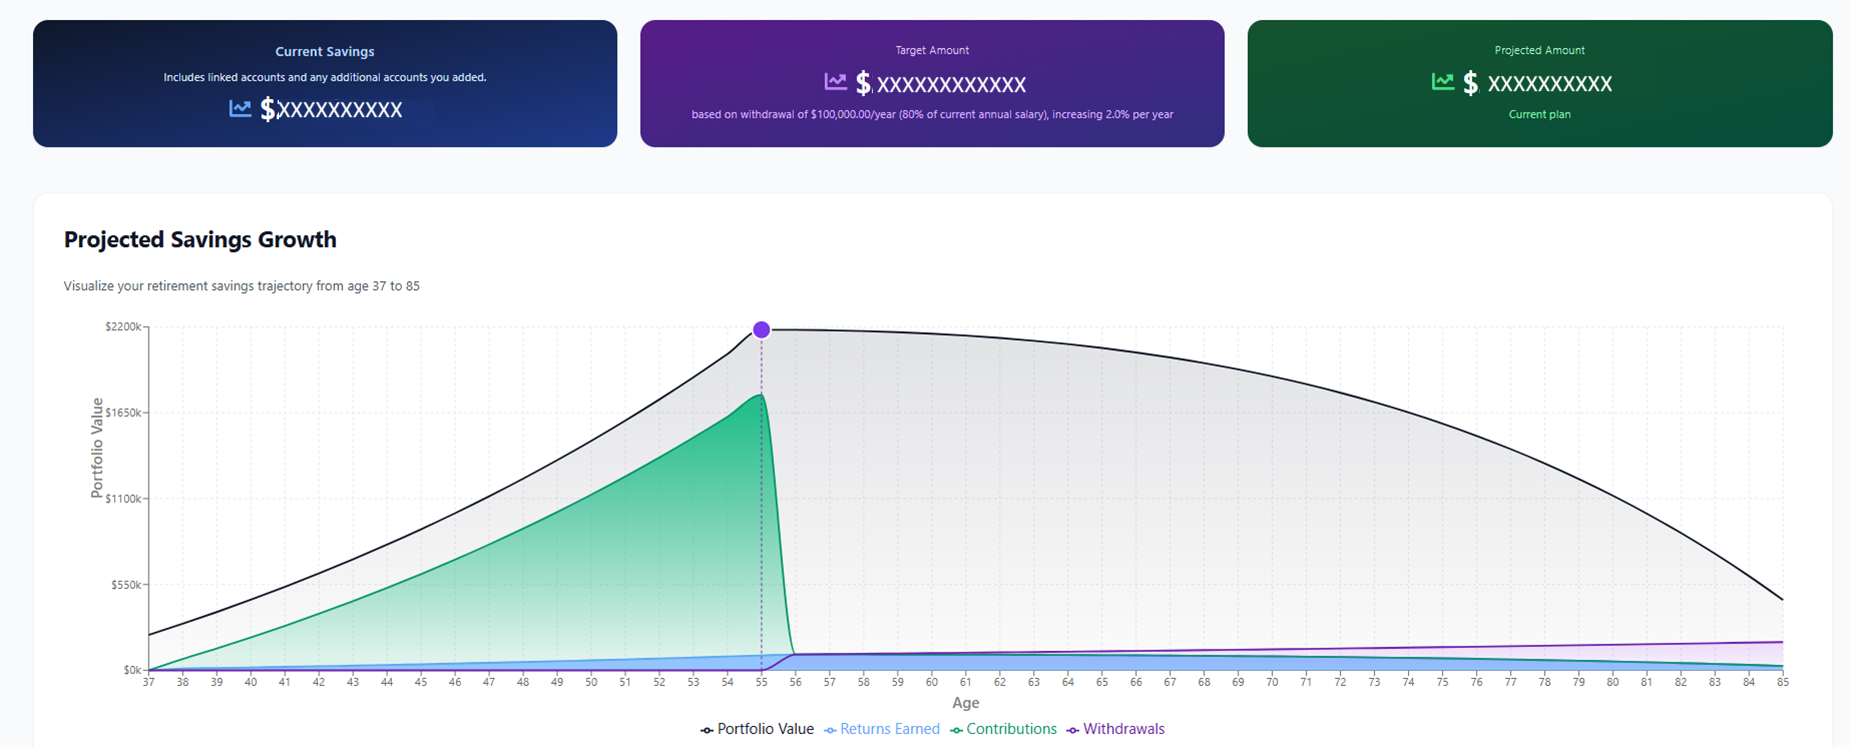Click the Target Amount trend icon
This screenshot has height=755, width=1850.
point(835,82)
